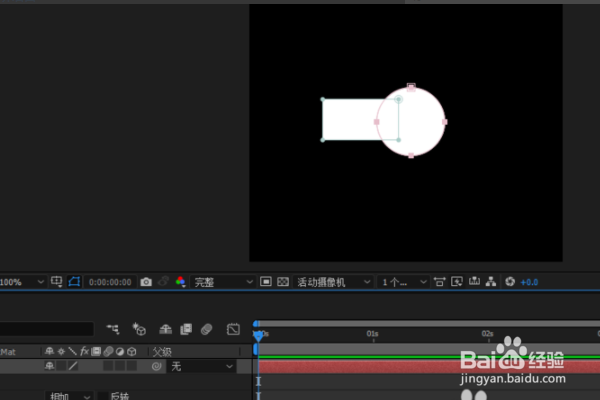Take a snapshot with the camera icon

tap(146, 282)
